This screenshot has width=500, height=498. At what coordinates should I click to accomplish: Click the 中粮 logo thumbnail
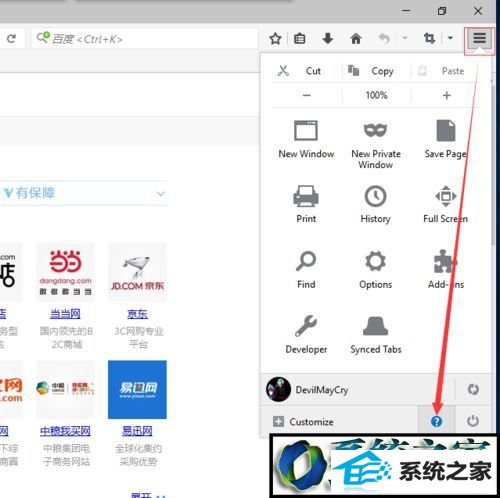point(65,389)
